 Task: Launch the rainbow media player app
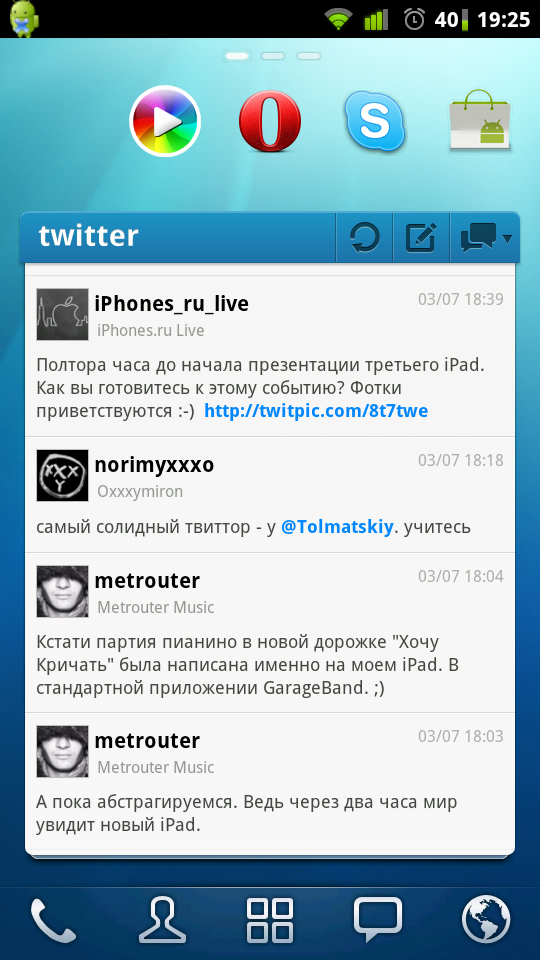coord(165,121)
